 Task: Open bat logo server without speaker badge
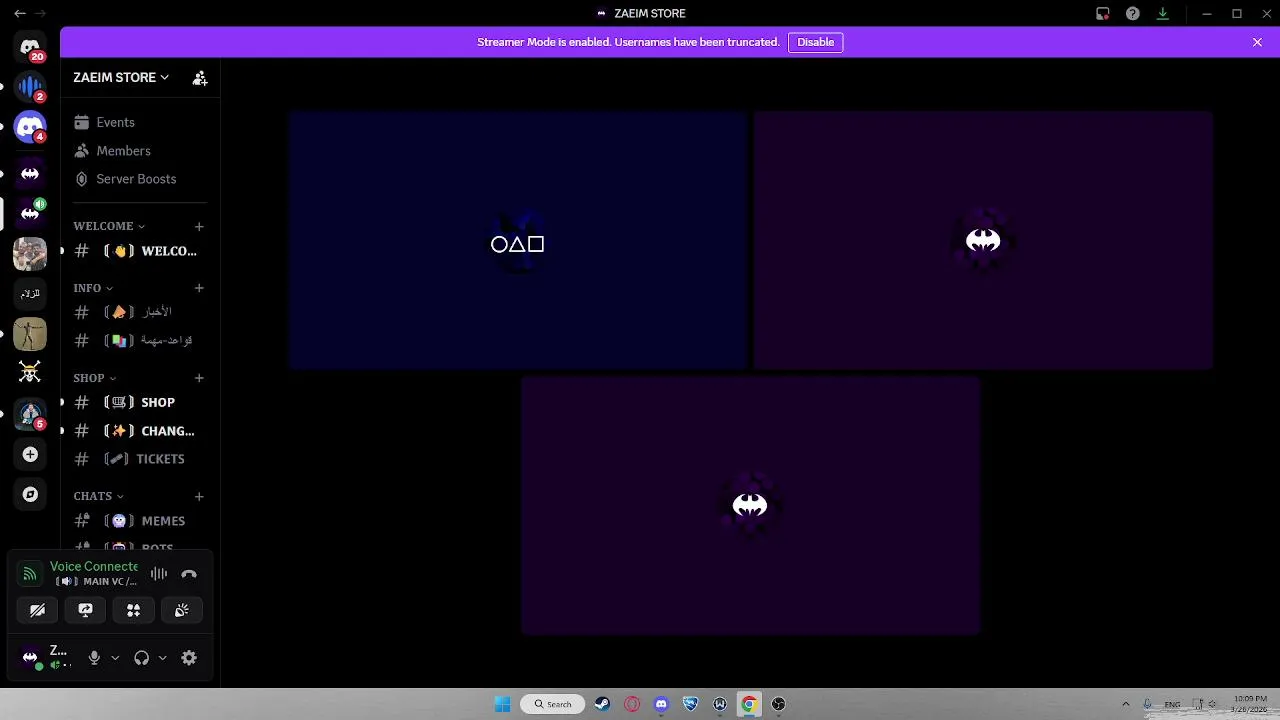tap(30, 174)
